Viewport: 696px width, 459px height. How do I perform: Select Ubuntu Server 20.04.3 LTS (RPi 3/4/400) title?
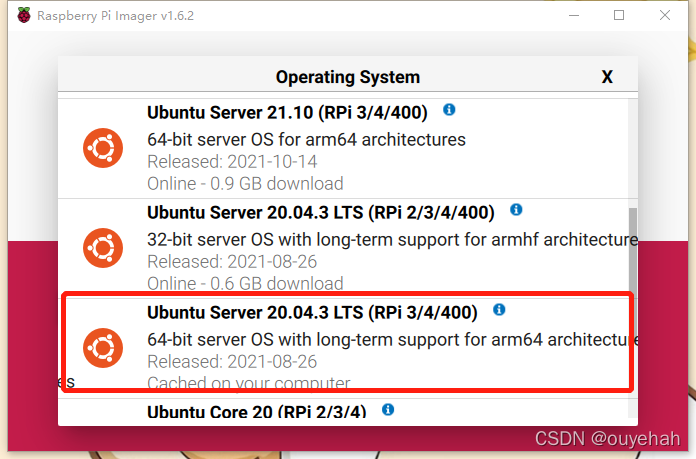(312, 312)
